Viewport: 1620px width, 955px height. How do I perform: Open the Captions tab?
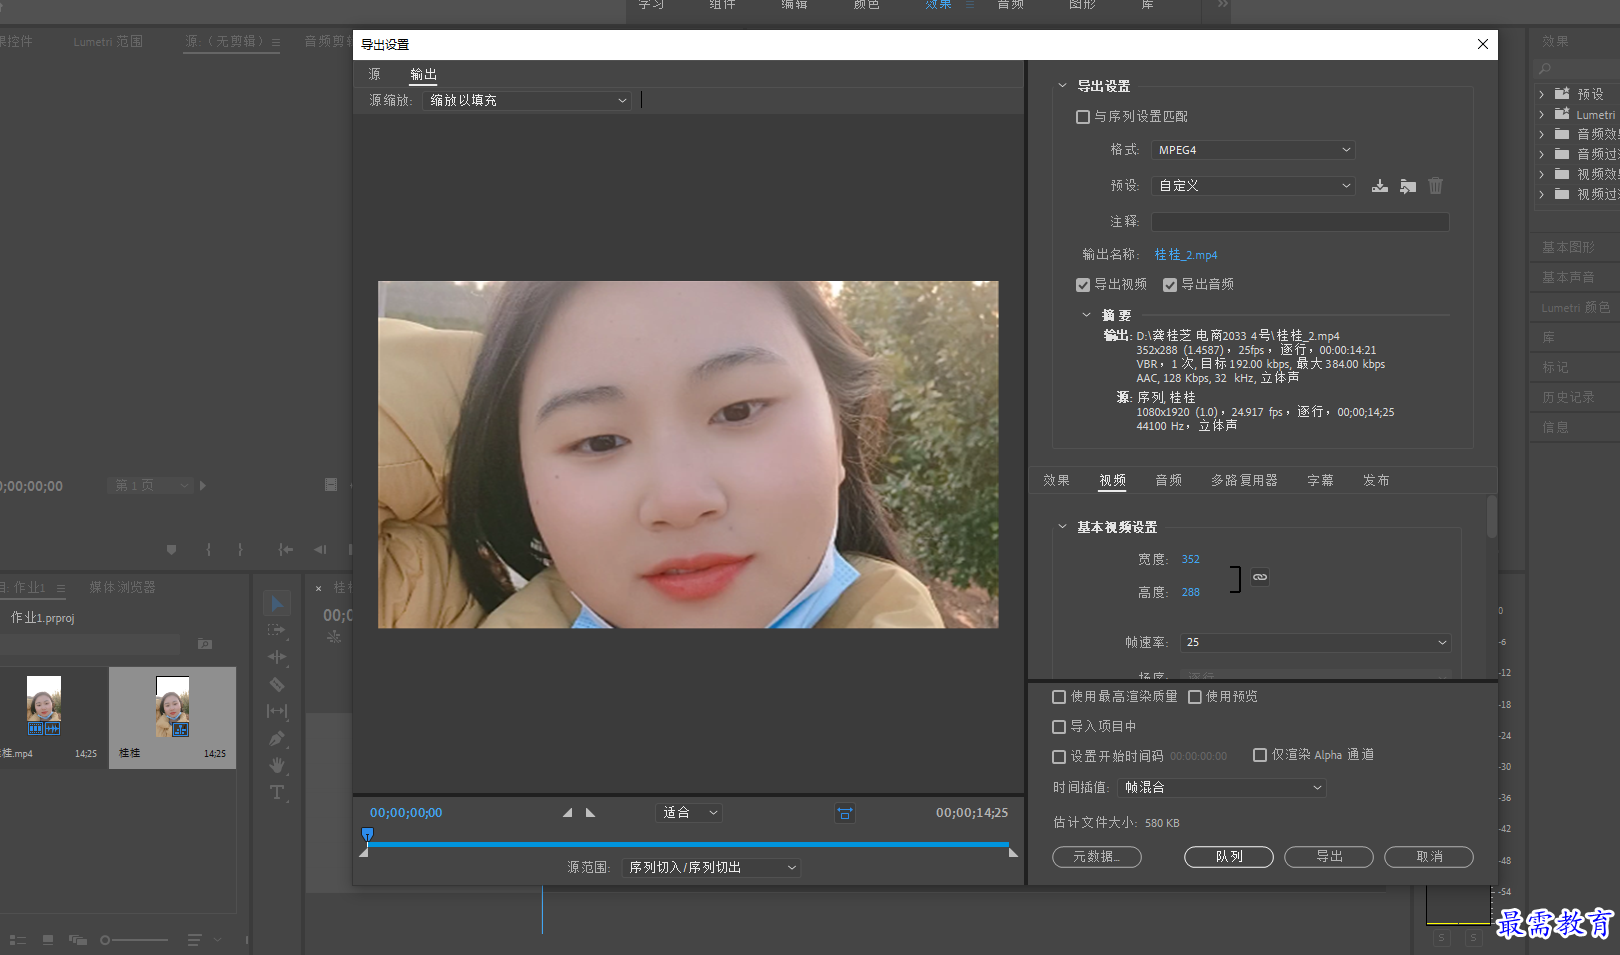(x=1320, y=481)
